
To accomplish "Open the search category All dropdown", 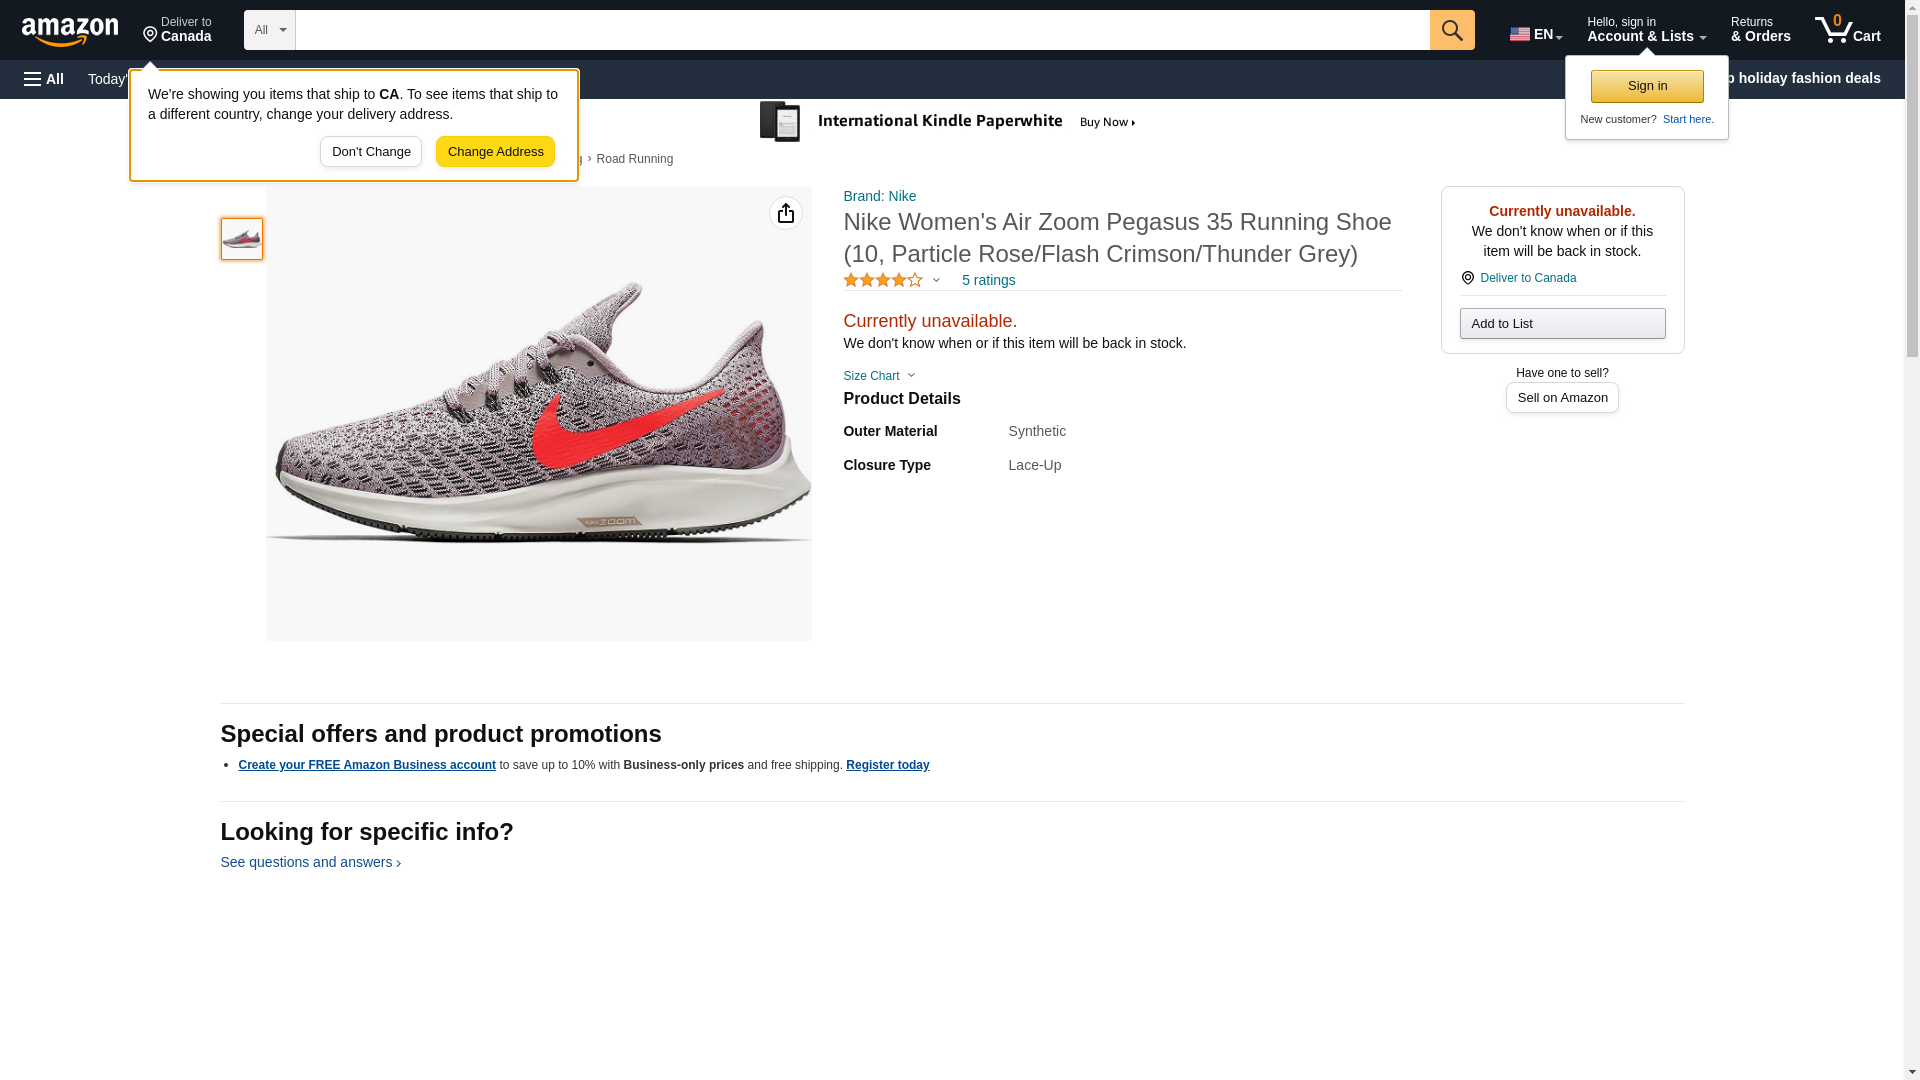I will (x=269, y=30).
